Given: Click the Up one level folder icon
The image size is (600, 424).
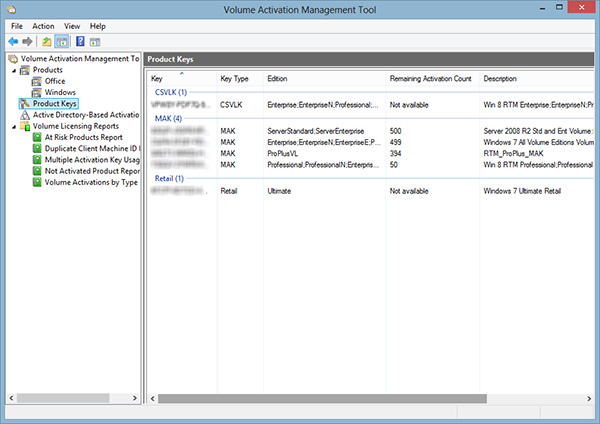Looking at the screenshot, I should pyautogui.click(x=46, y=42).
